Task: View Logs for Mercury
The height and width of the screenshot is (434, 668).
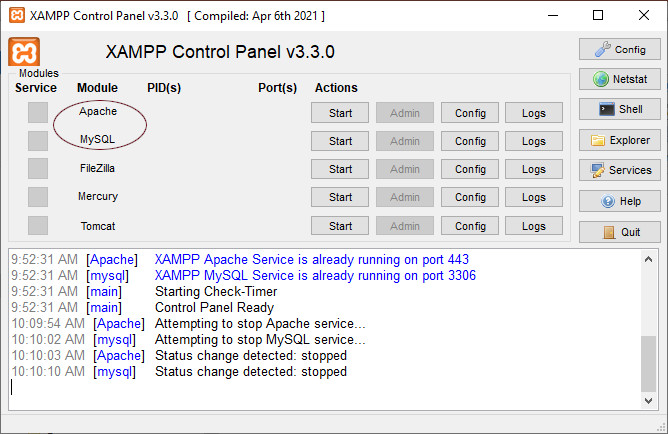Action: pyautogui.click(x=534, y=197)
